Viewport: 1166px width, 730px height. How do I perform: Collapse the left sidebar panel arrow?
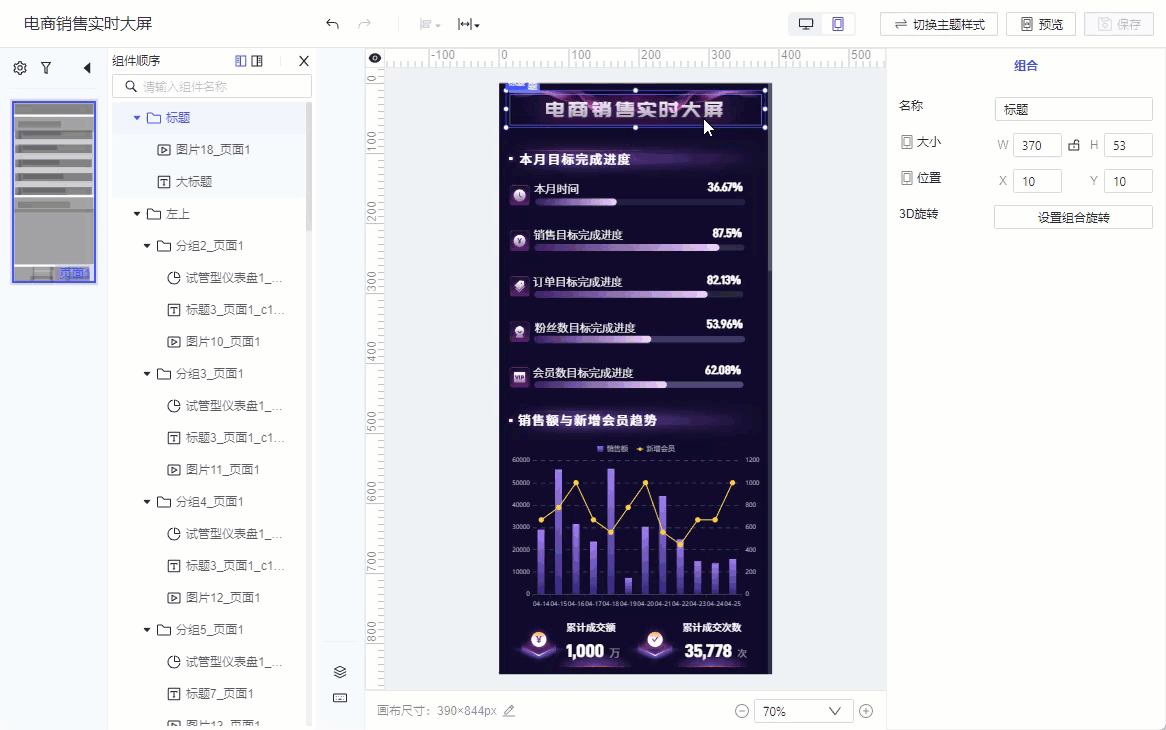point(87,68)
